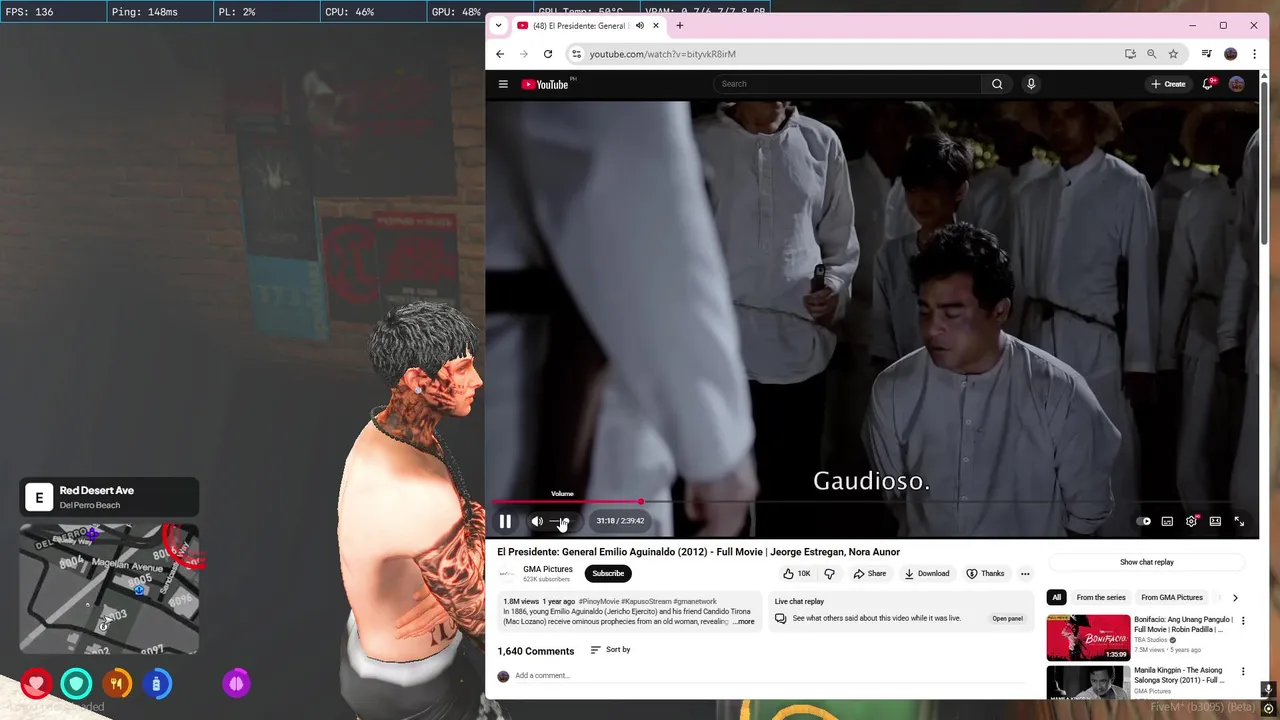This screenshot has width=1280, height=720.
Task: Adjust the player volume slider
Action: (561, 521)
